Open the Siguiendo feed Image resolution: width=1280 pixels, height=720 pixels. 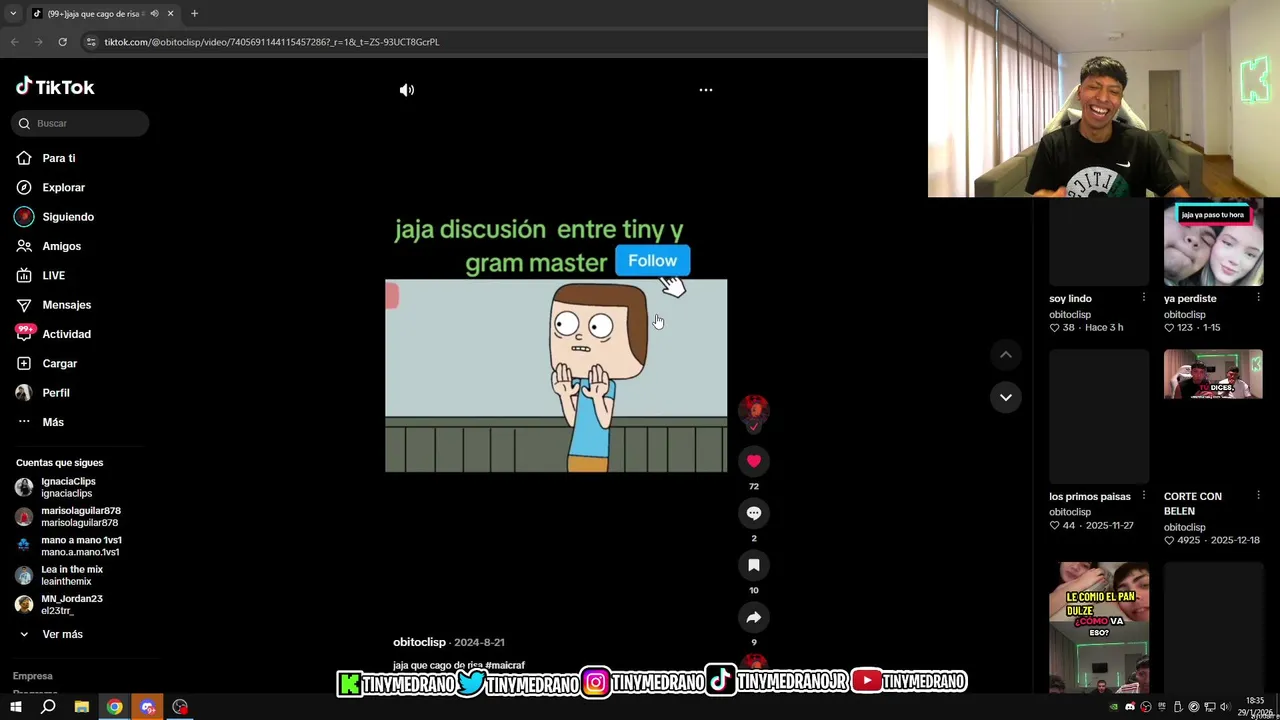(55, 217)
